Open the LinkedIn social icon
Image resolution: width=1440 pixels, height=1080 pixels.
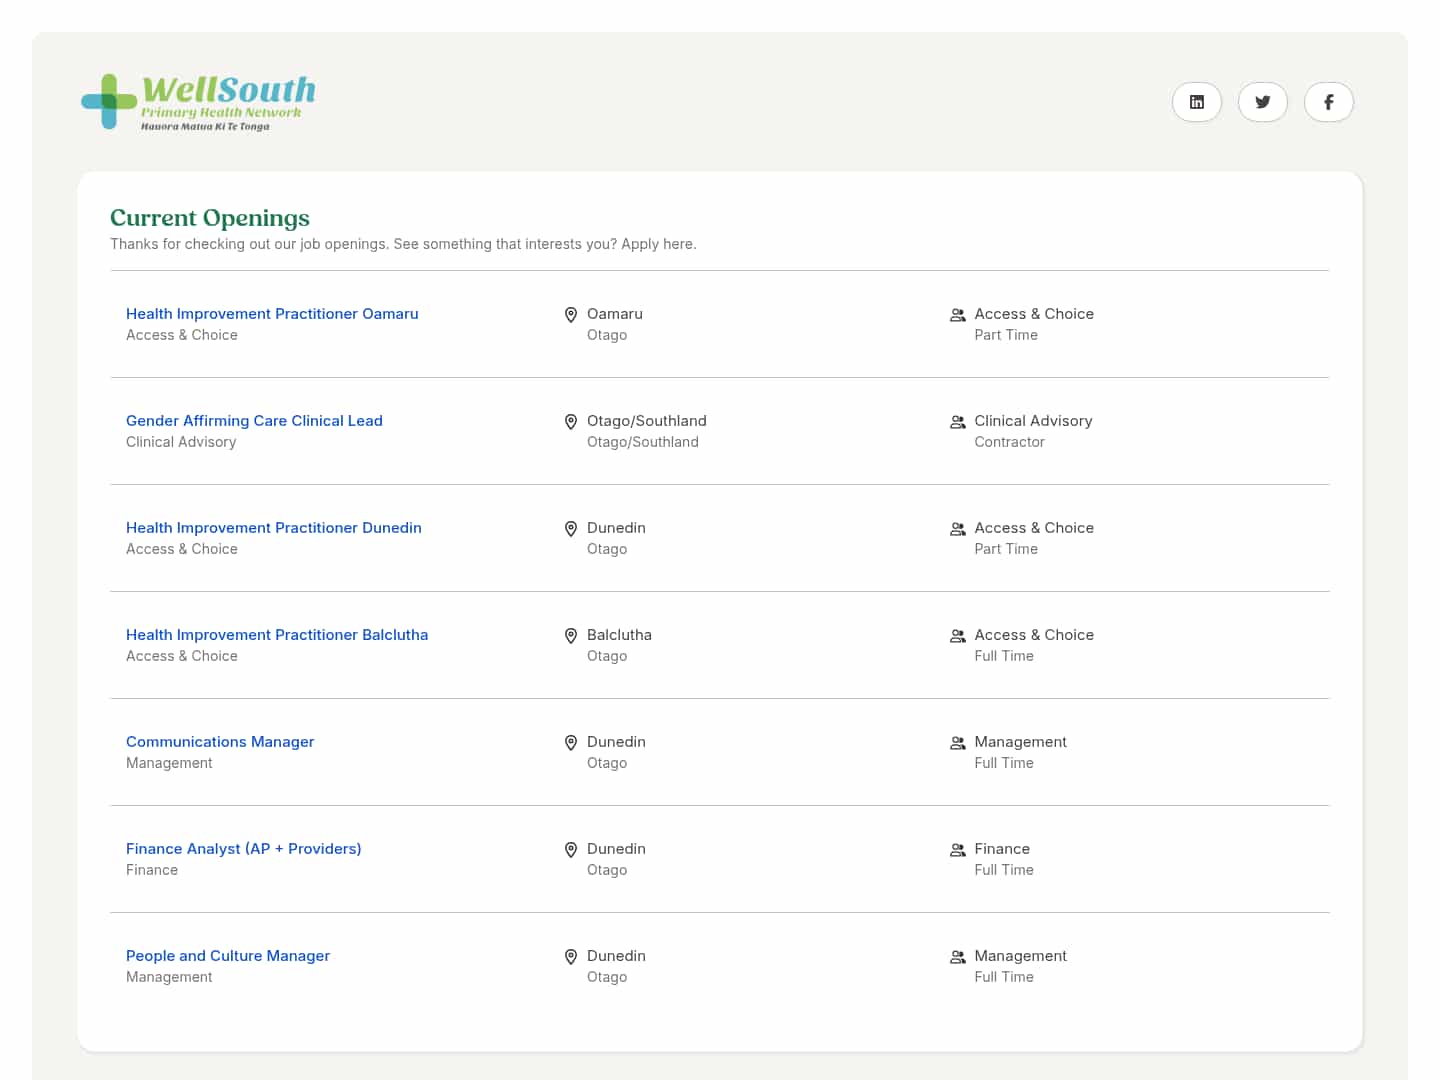(x=1197, y=102)
